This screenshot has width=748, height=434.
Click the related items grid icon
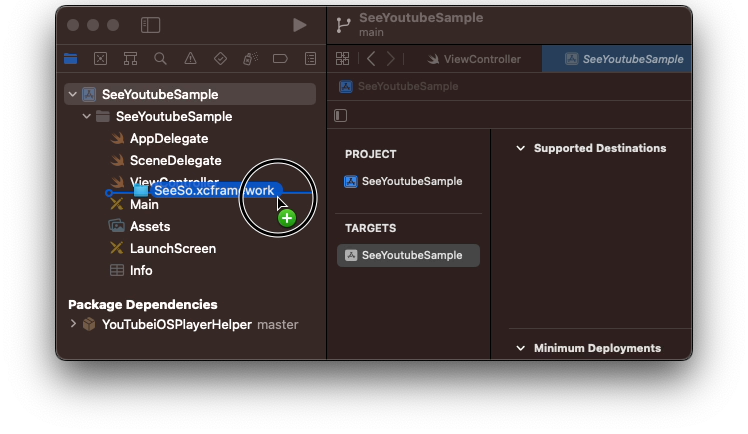point(343,59)
